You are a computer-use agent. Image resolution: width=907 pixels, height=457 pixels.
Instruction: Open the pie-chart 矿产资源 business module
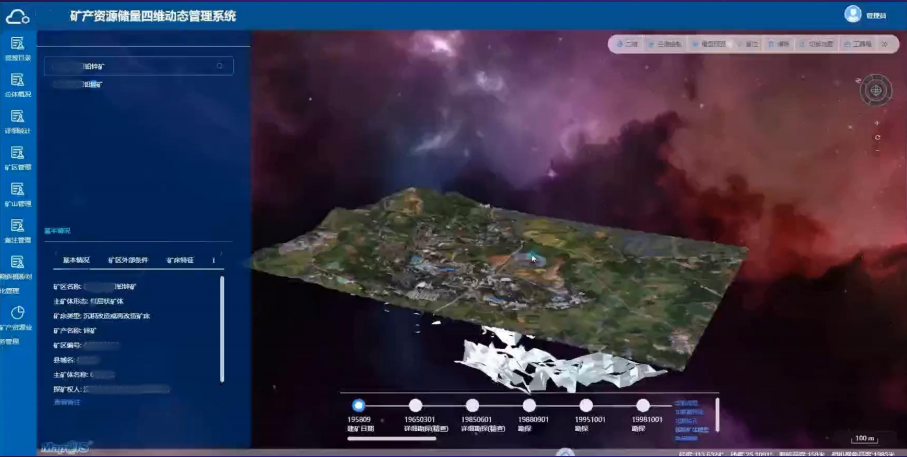17,324
